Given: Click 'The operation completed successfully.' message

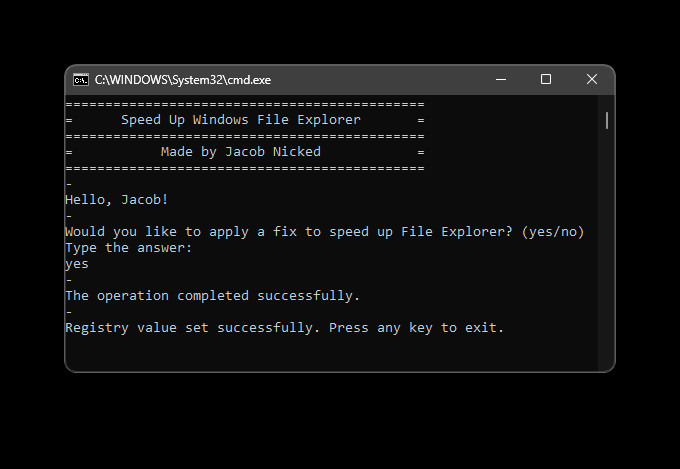Looking at the screenshot, I should coord(212,296).
